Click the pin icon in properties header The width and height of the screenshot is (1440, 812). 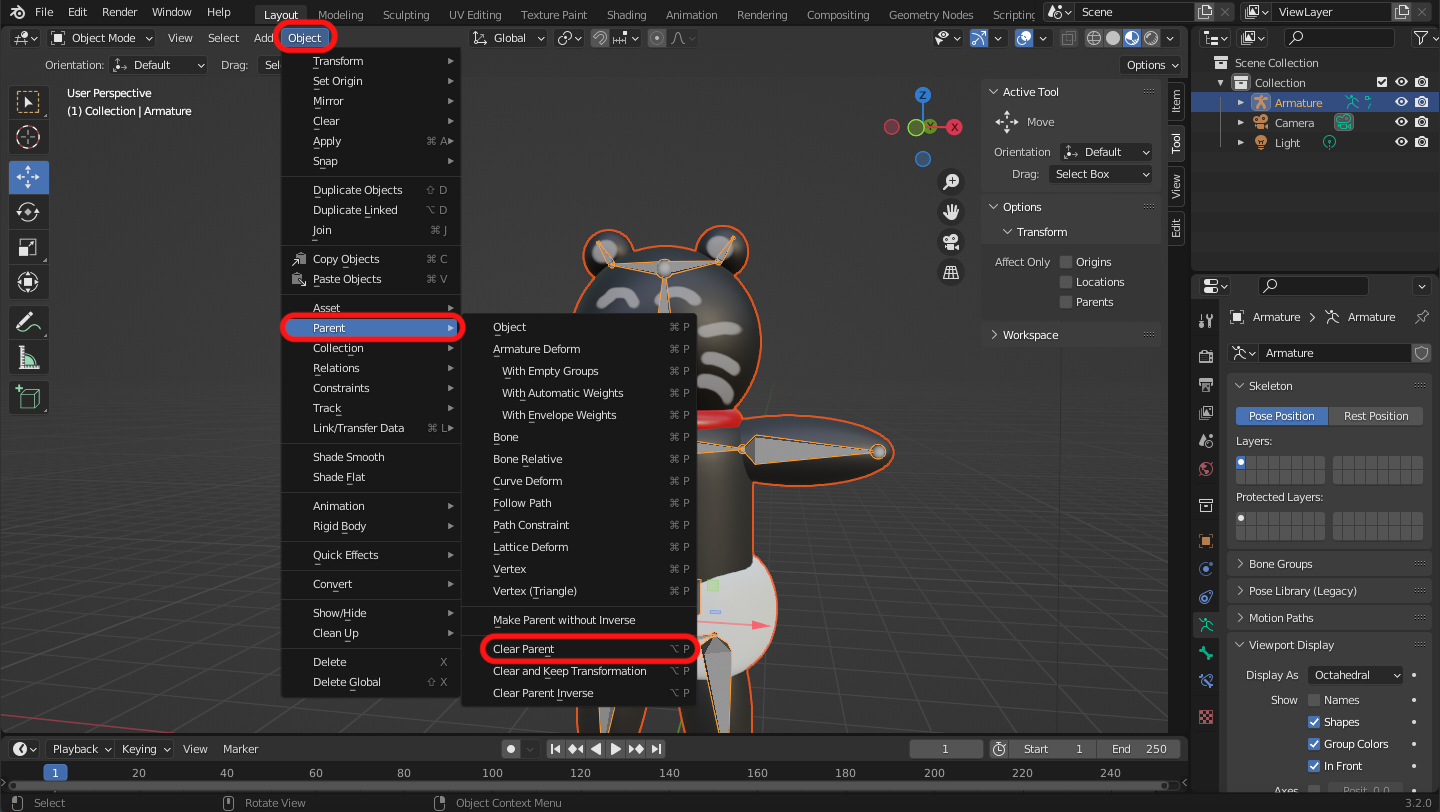point(1421,317)
